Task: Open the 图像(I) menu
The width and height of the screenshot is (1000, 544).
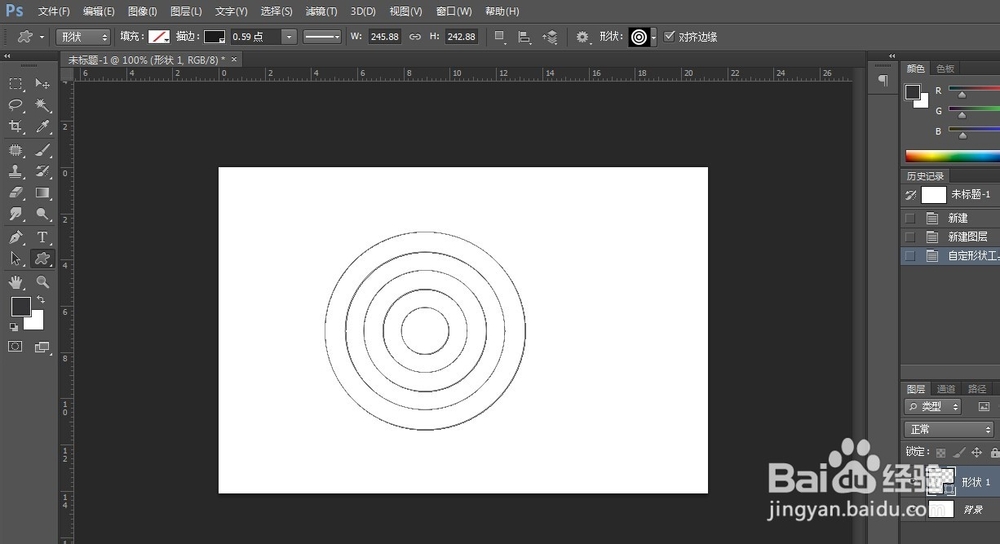Action: (143, 11)
